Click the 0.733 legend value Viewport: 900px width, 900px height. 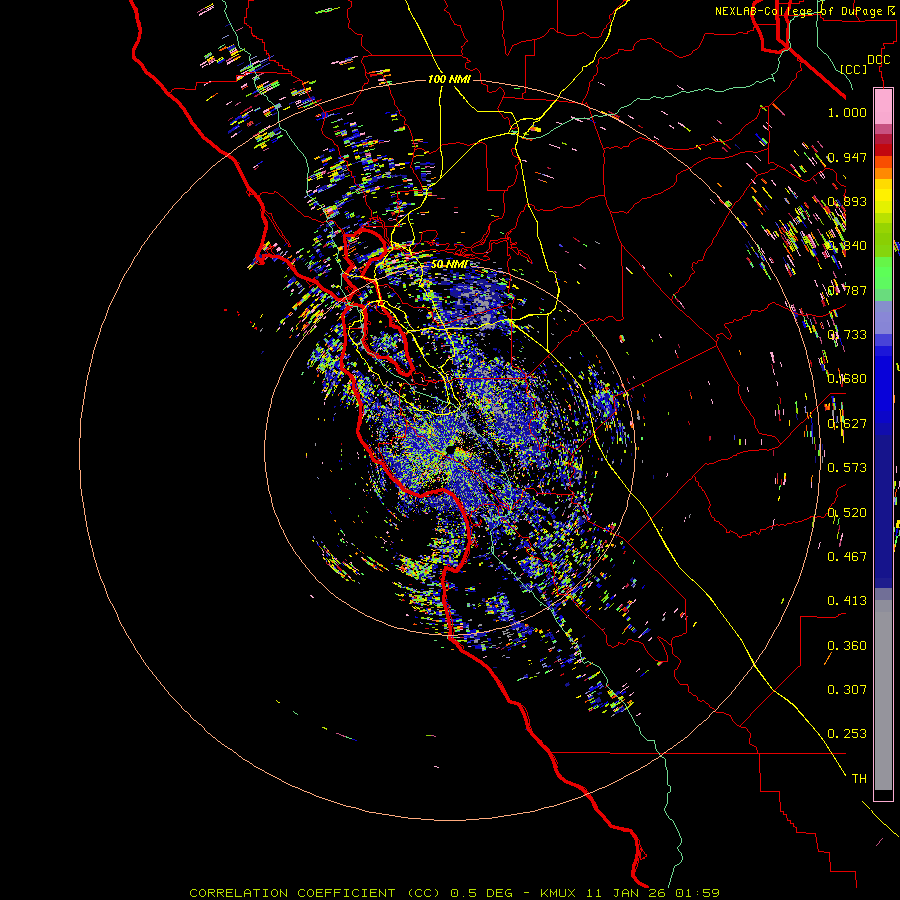pos(847,335)
